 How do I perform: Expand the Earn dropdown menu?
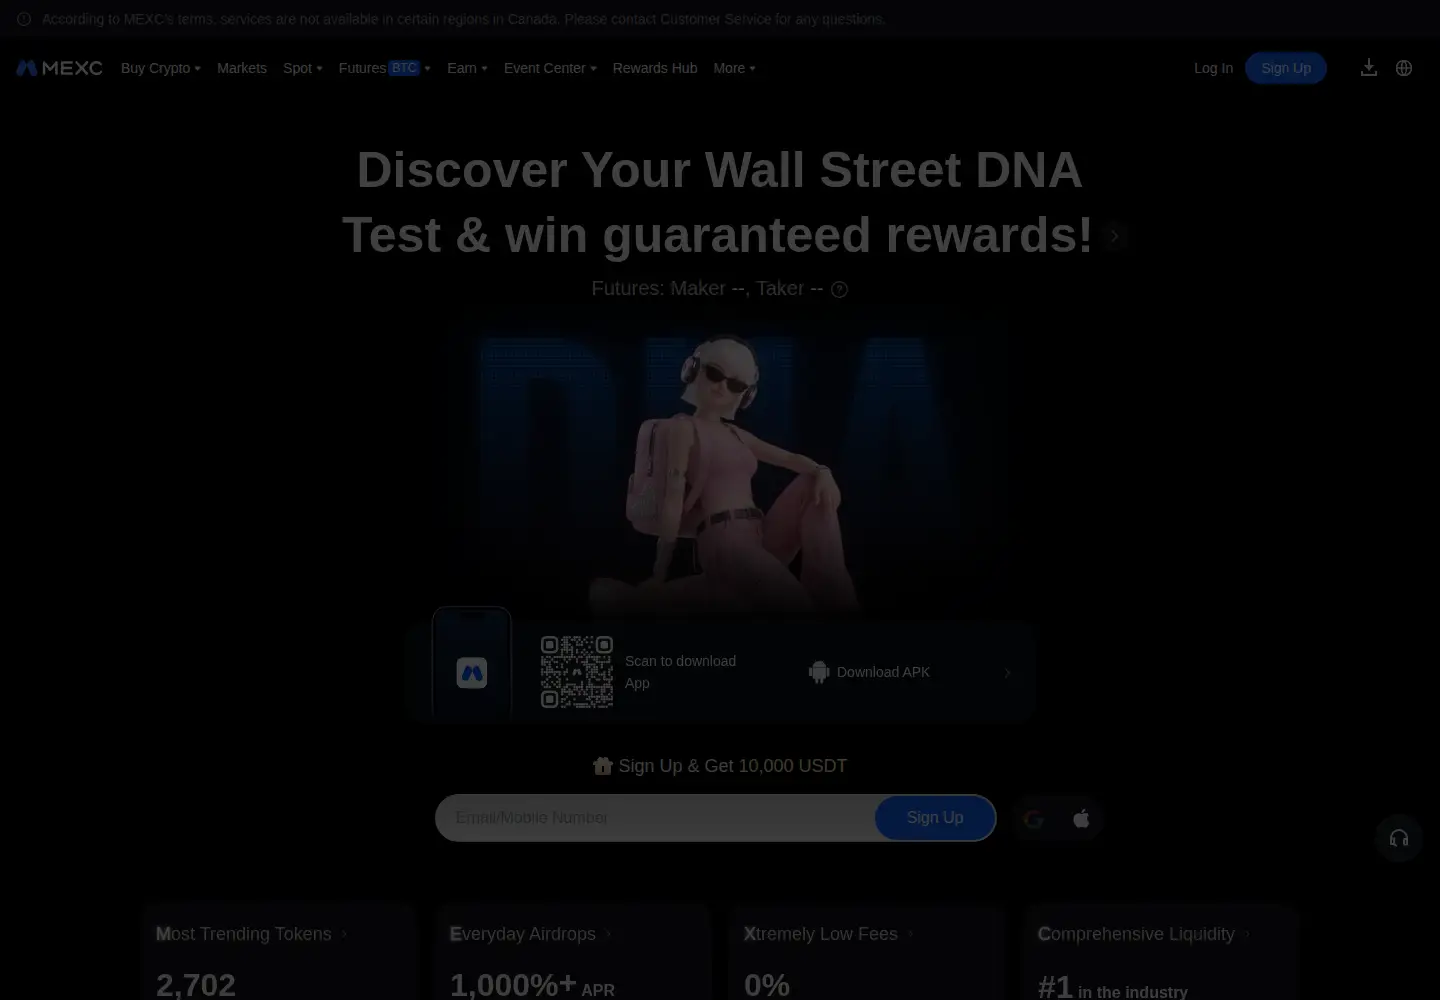click(467, 68)
